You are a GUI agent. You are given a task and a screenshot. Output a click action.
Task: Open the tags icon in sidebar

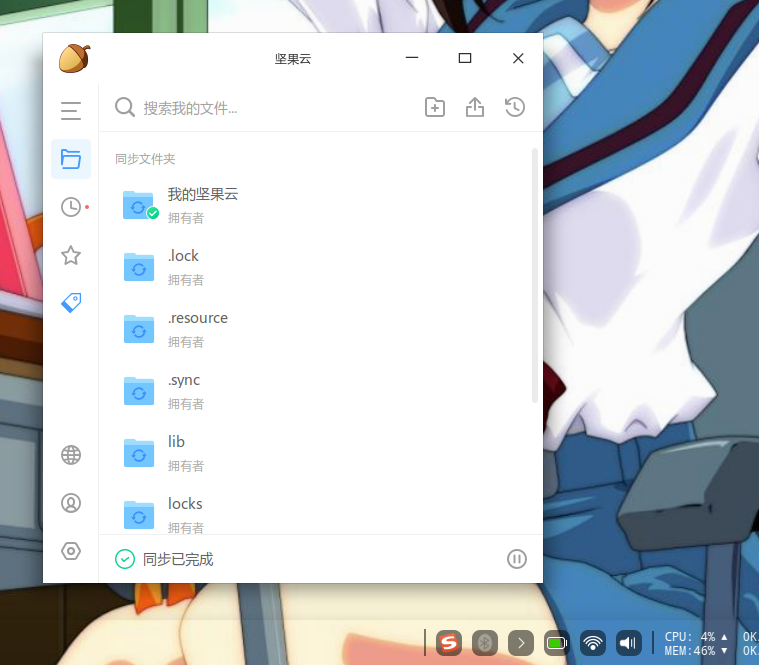coord(71,303)
